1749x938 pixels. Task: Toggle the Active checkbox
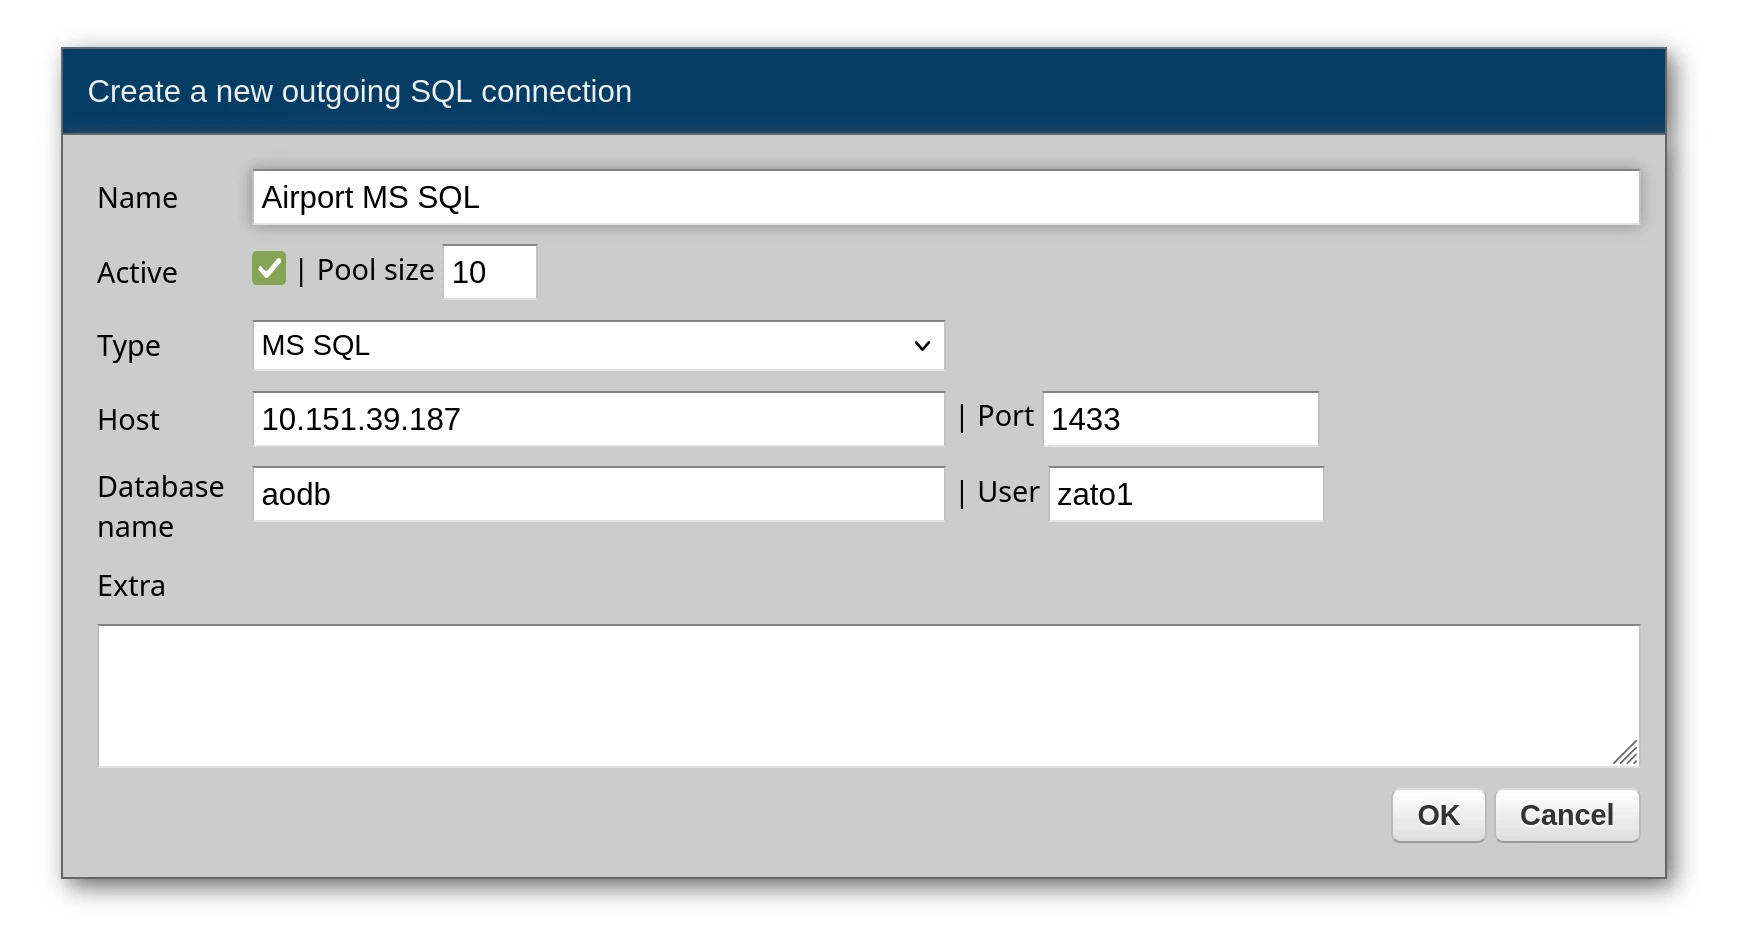[269, 269]
